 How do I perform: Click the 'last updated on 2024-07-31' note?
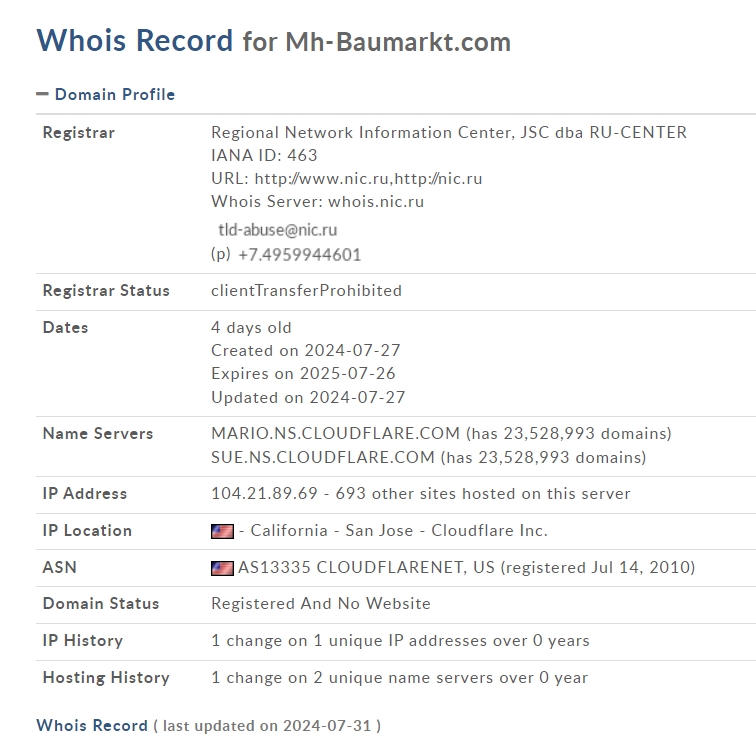(x=267, y=726)
